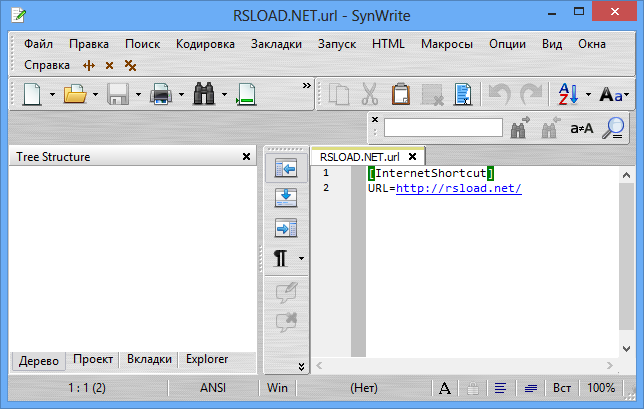Screen dimensions: 644x409
Task: Open the Поиск menu
Action: pyautogui.click(x=143, y=44)
